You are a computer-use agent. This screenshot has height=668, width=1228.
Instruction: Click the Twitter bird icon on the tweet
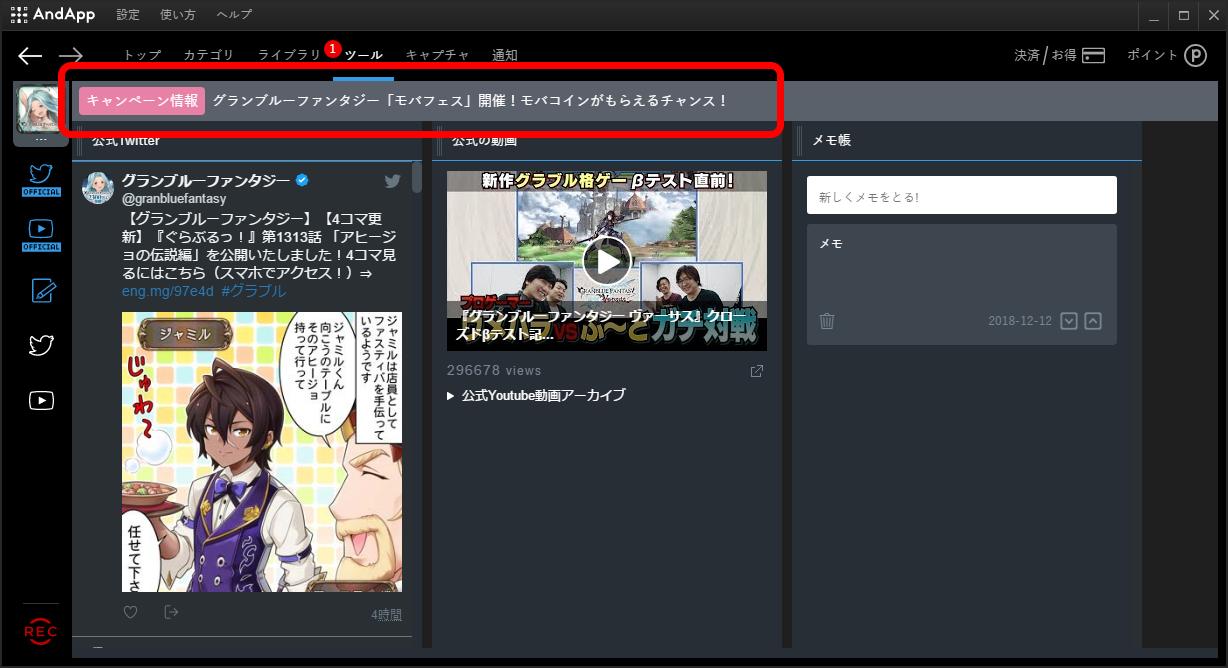pyautogui.click(x=392, y=181)
